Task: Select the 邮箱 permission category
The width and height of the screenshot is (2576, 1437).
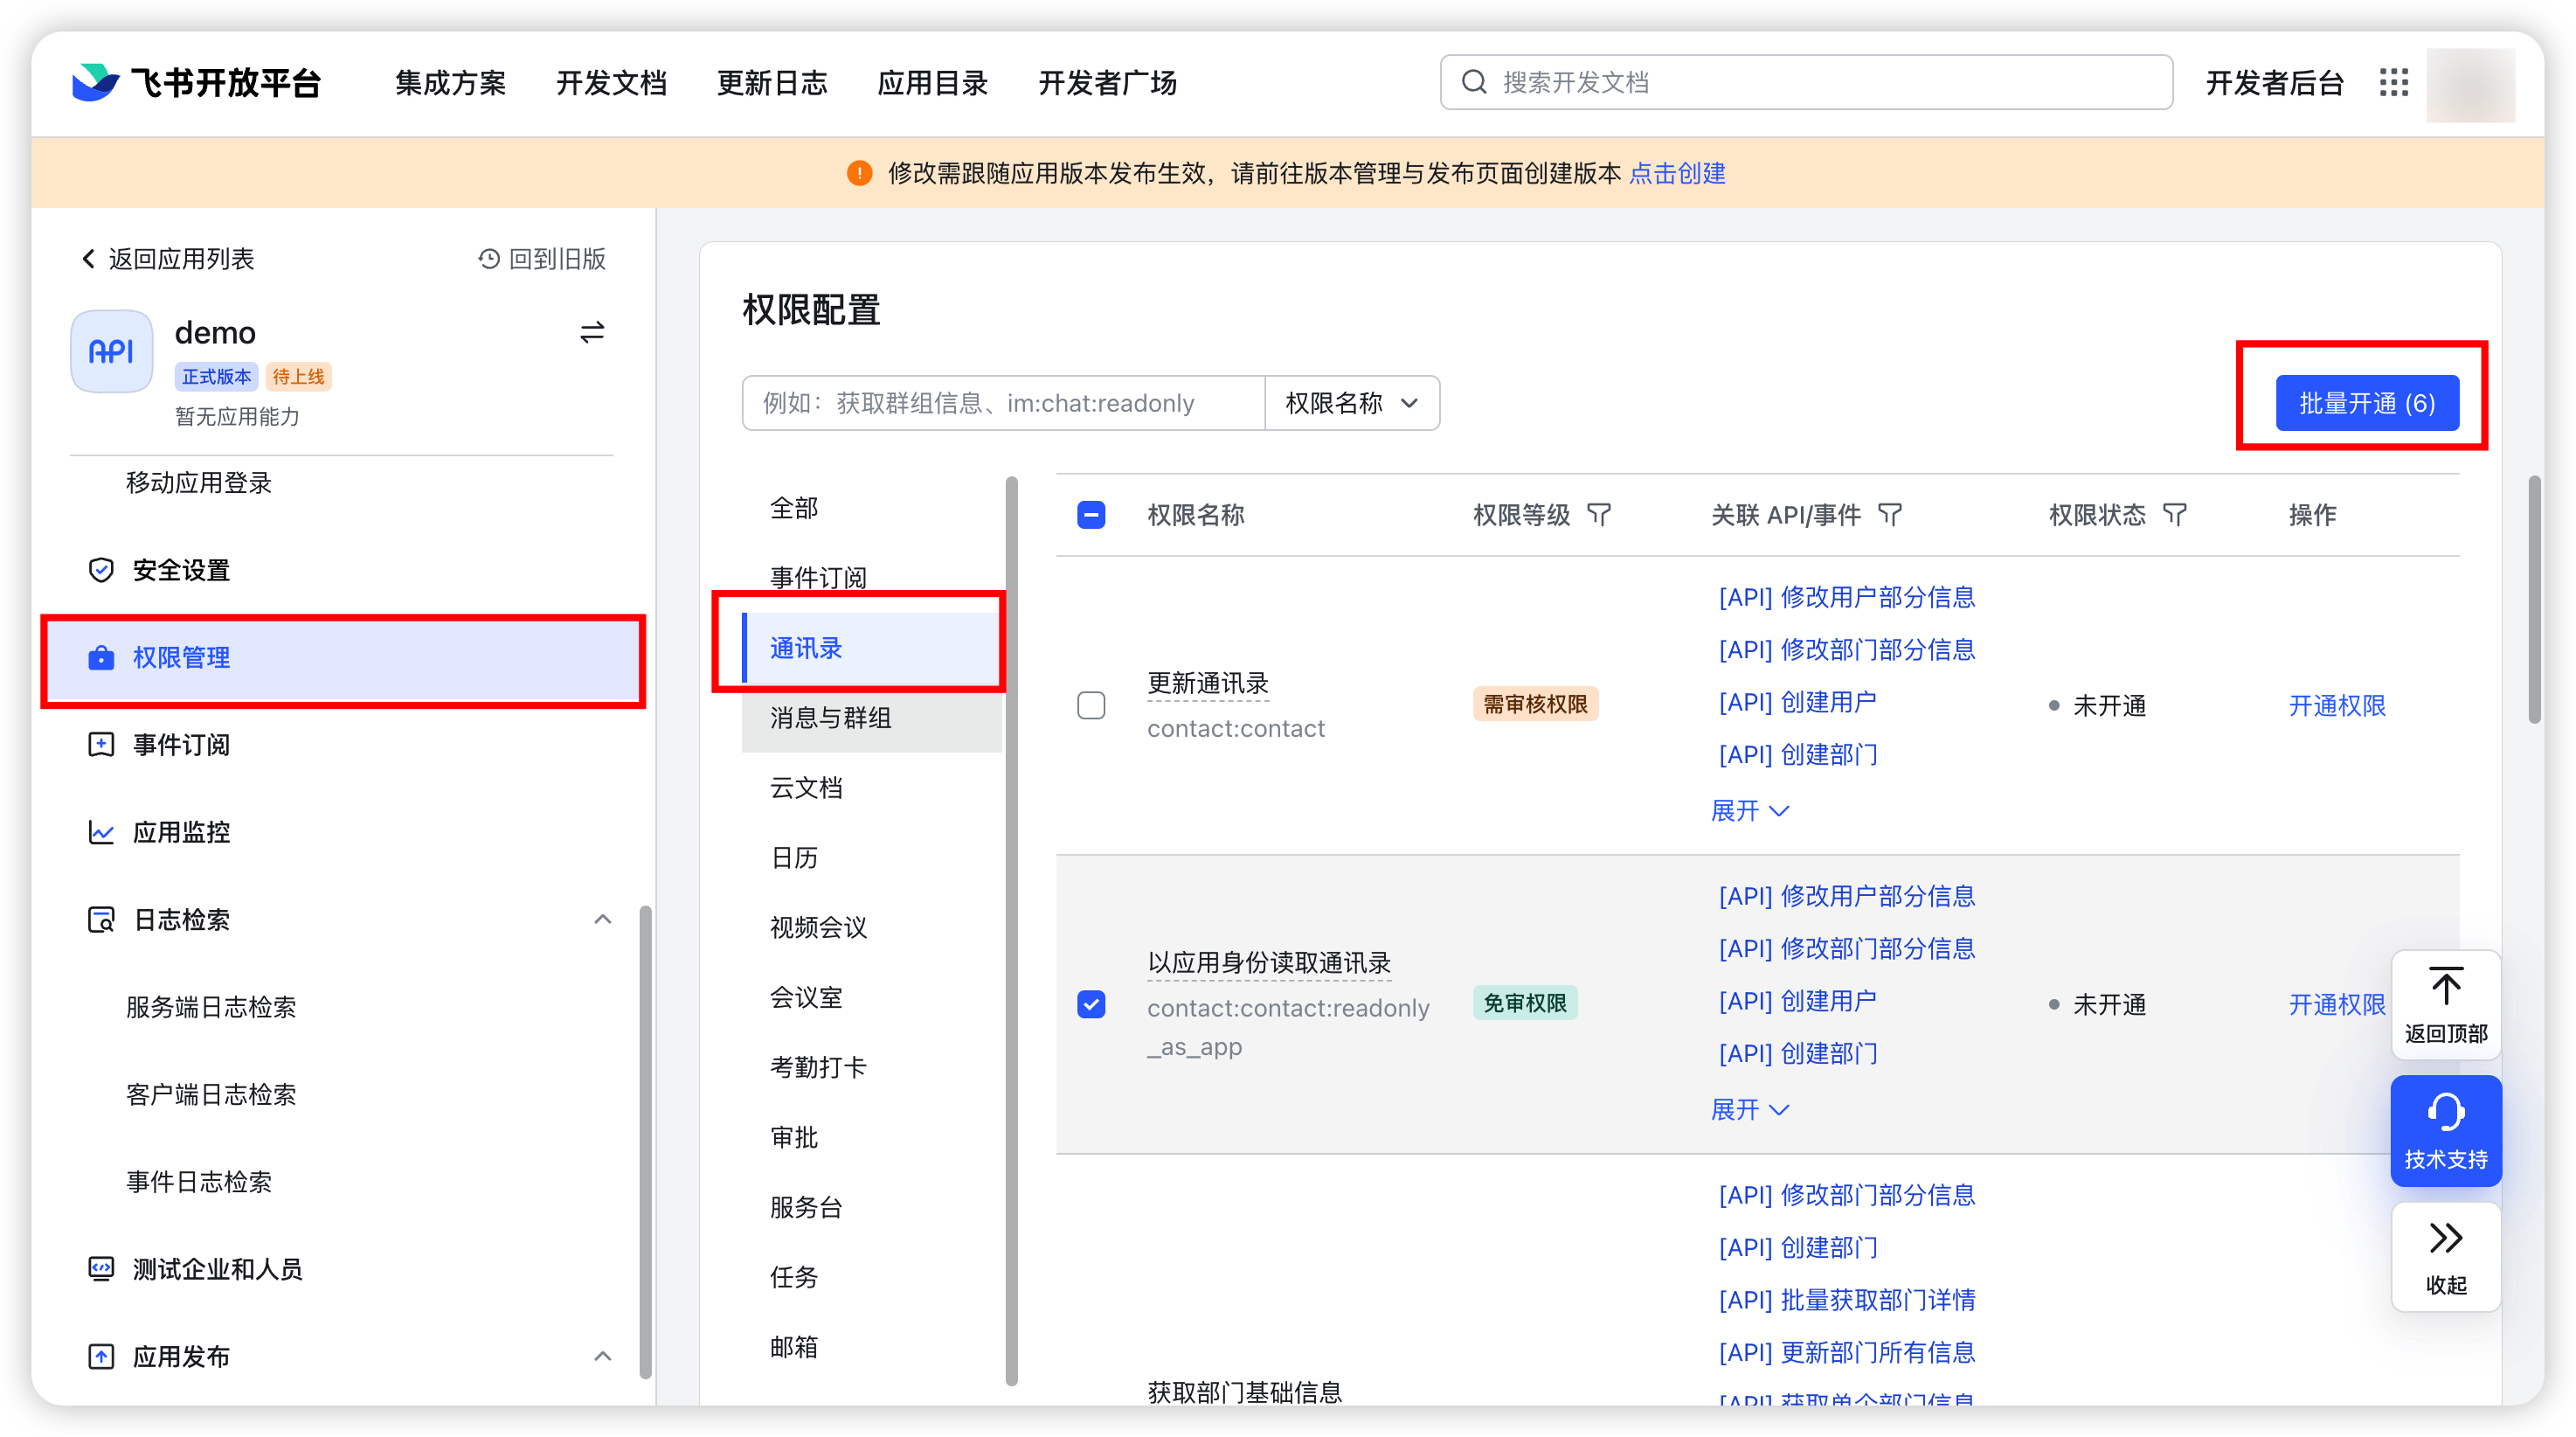Action: coord(872,1347)
